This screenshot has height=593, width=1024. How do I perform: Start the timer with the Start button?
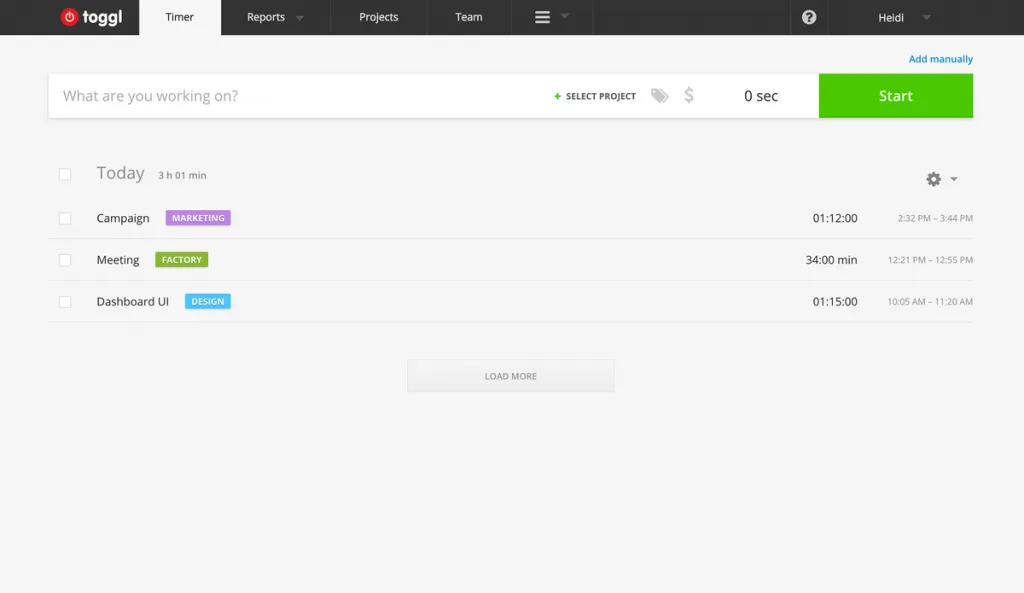click(895, 96)
